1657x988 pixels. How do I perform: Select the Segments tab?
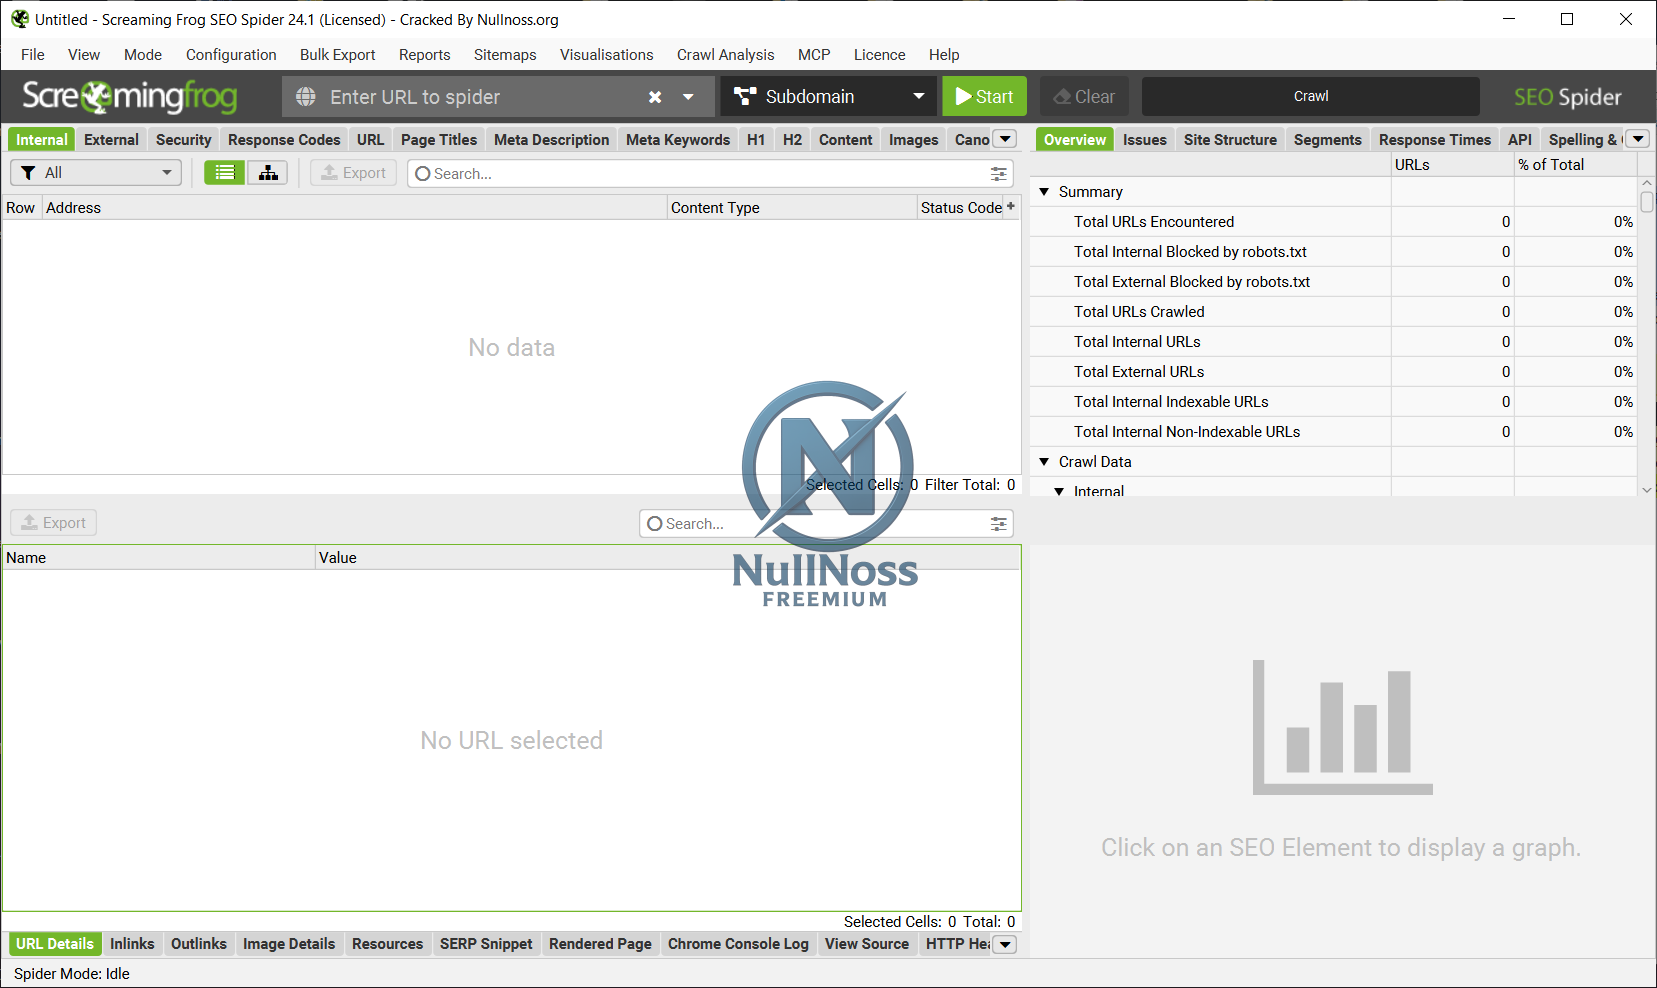(1328, 140)
